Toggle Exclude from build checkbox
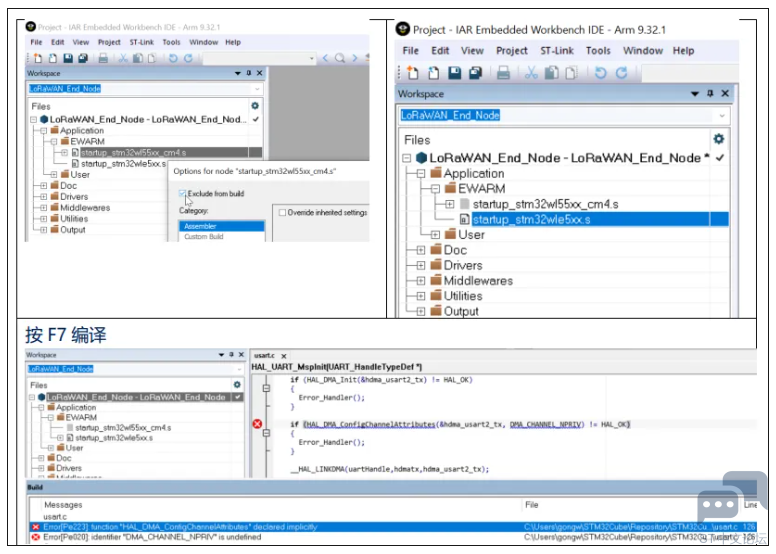 pos(182,194)
